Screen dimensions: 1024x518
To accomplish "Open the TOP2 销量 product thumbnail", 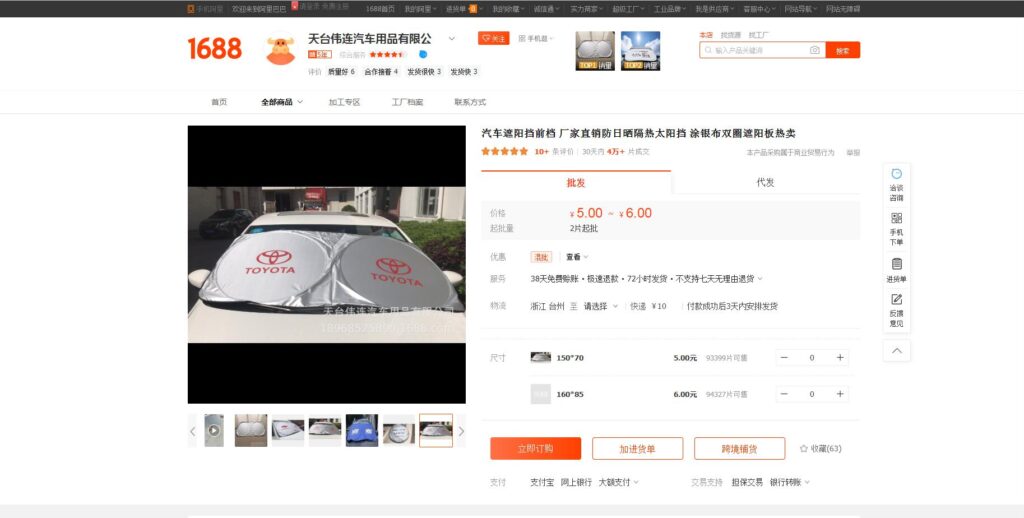I will click(x=640, y=51).
